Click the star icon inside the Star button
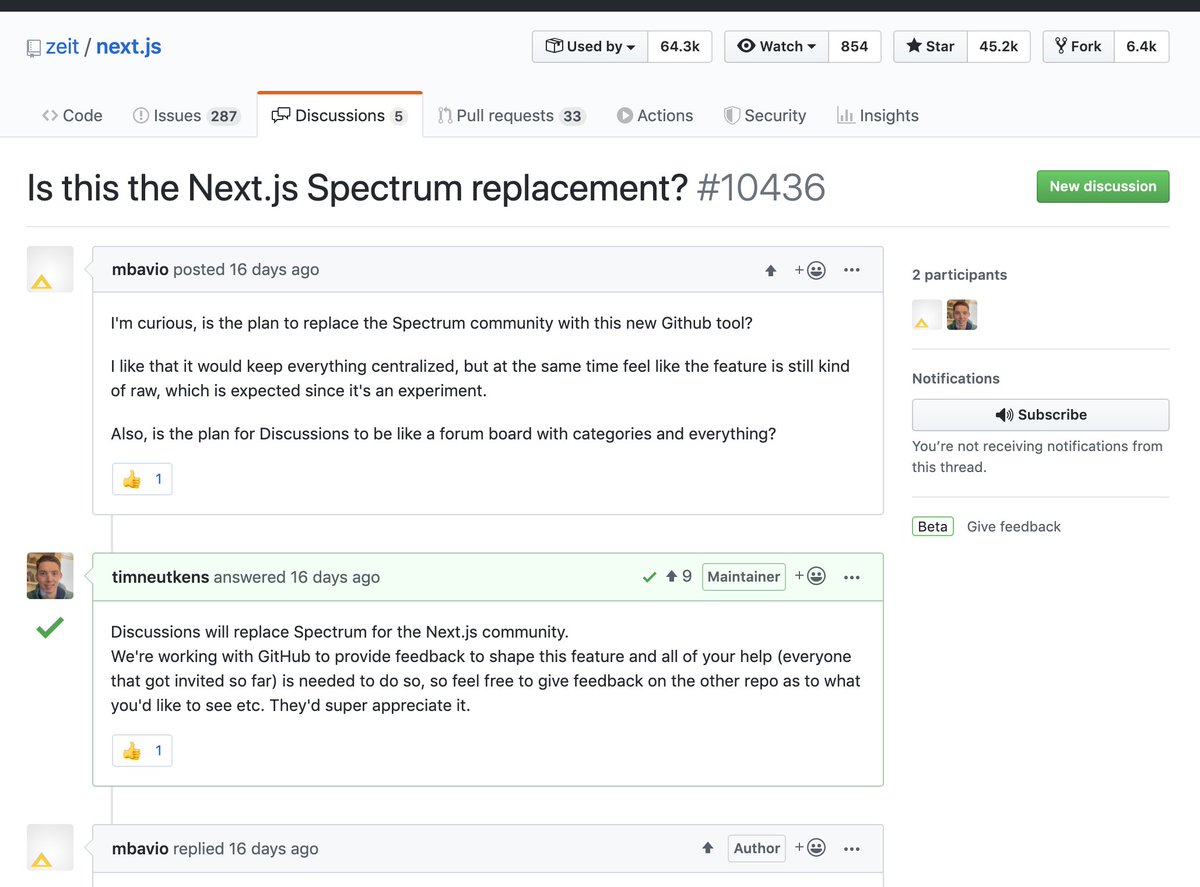 pos(915,46)
